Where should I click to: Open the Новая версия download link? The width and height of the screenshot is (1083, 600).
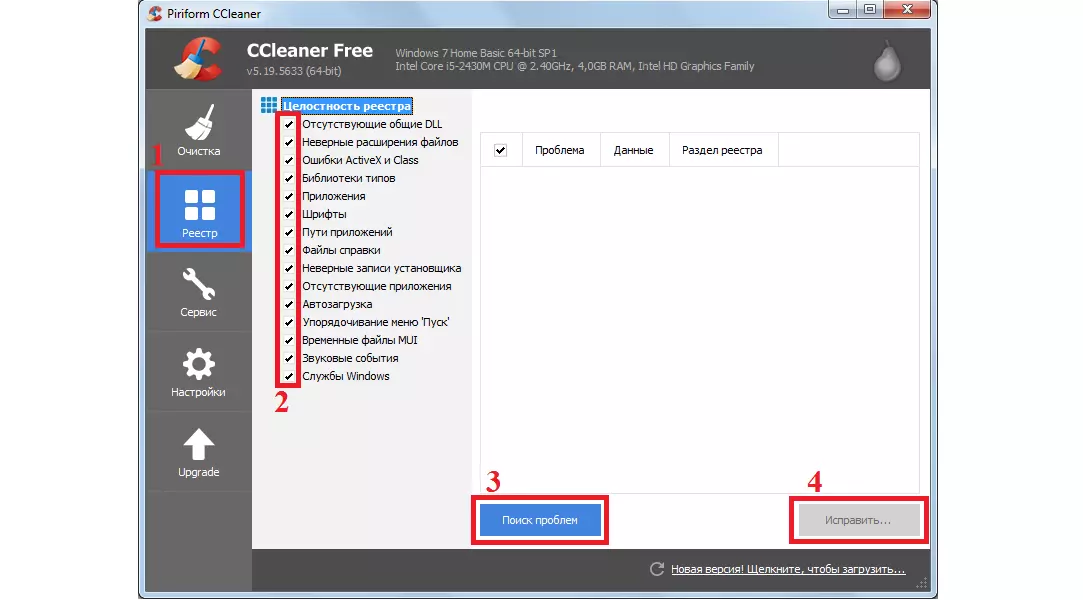point(788,569)
